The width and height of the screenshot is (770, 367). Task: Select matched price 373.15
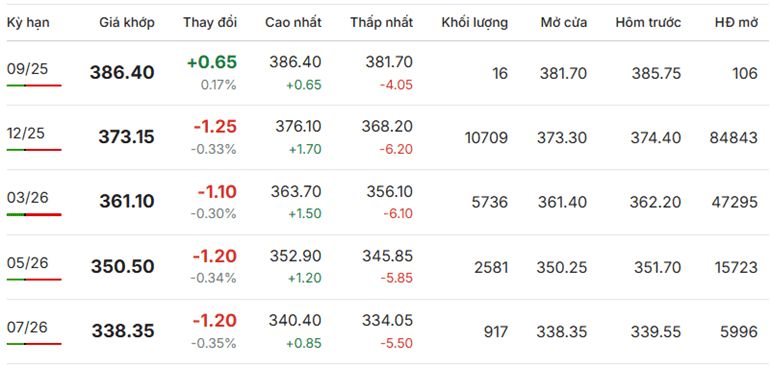[x=126, y=138]
